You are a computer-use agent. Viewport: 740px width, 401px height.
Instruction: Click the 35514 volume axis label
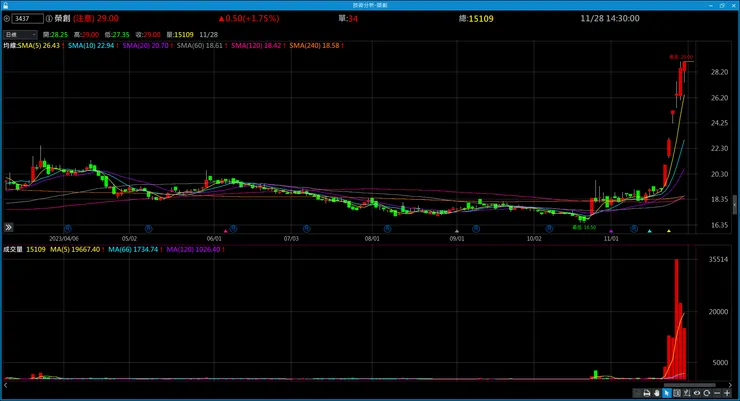(718, 259)
